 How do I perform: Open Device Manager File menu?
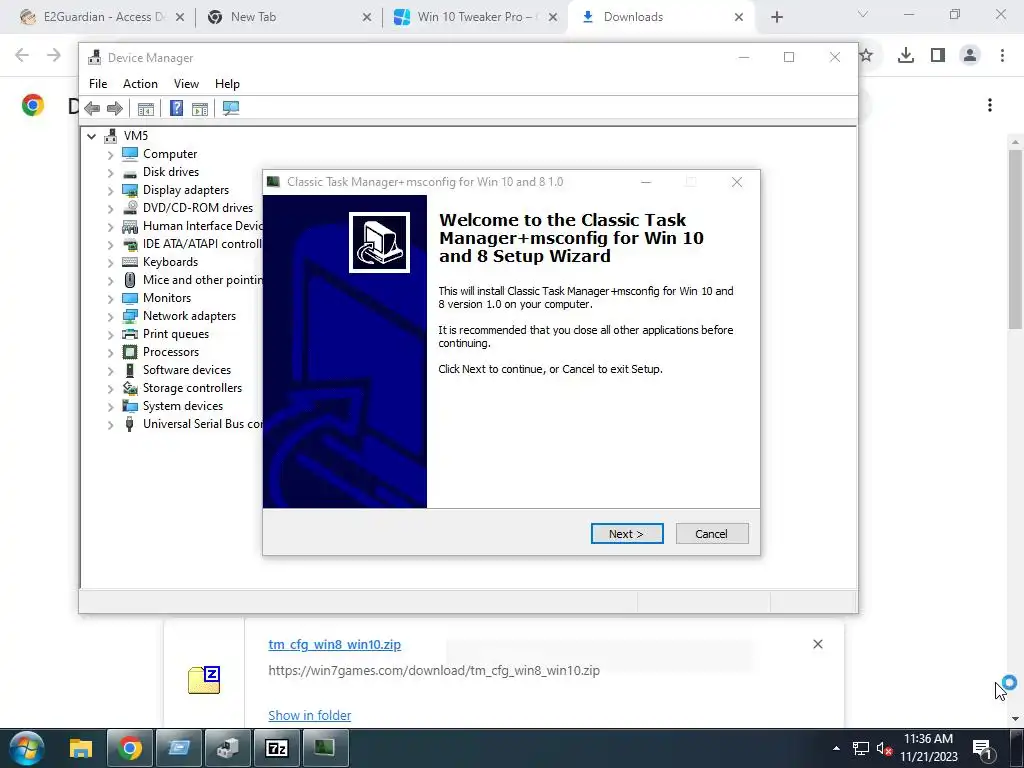click(98, 84)
